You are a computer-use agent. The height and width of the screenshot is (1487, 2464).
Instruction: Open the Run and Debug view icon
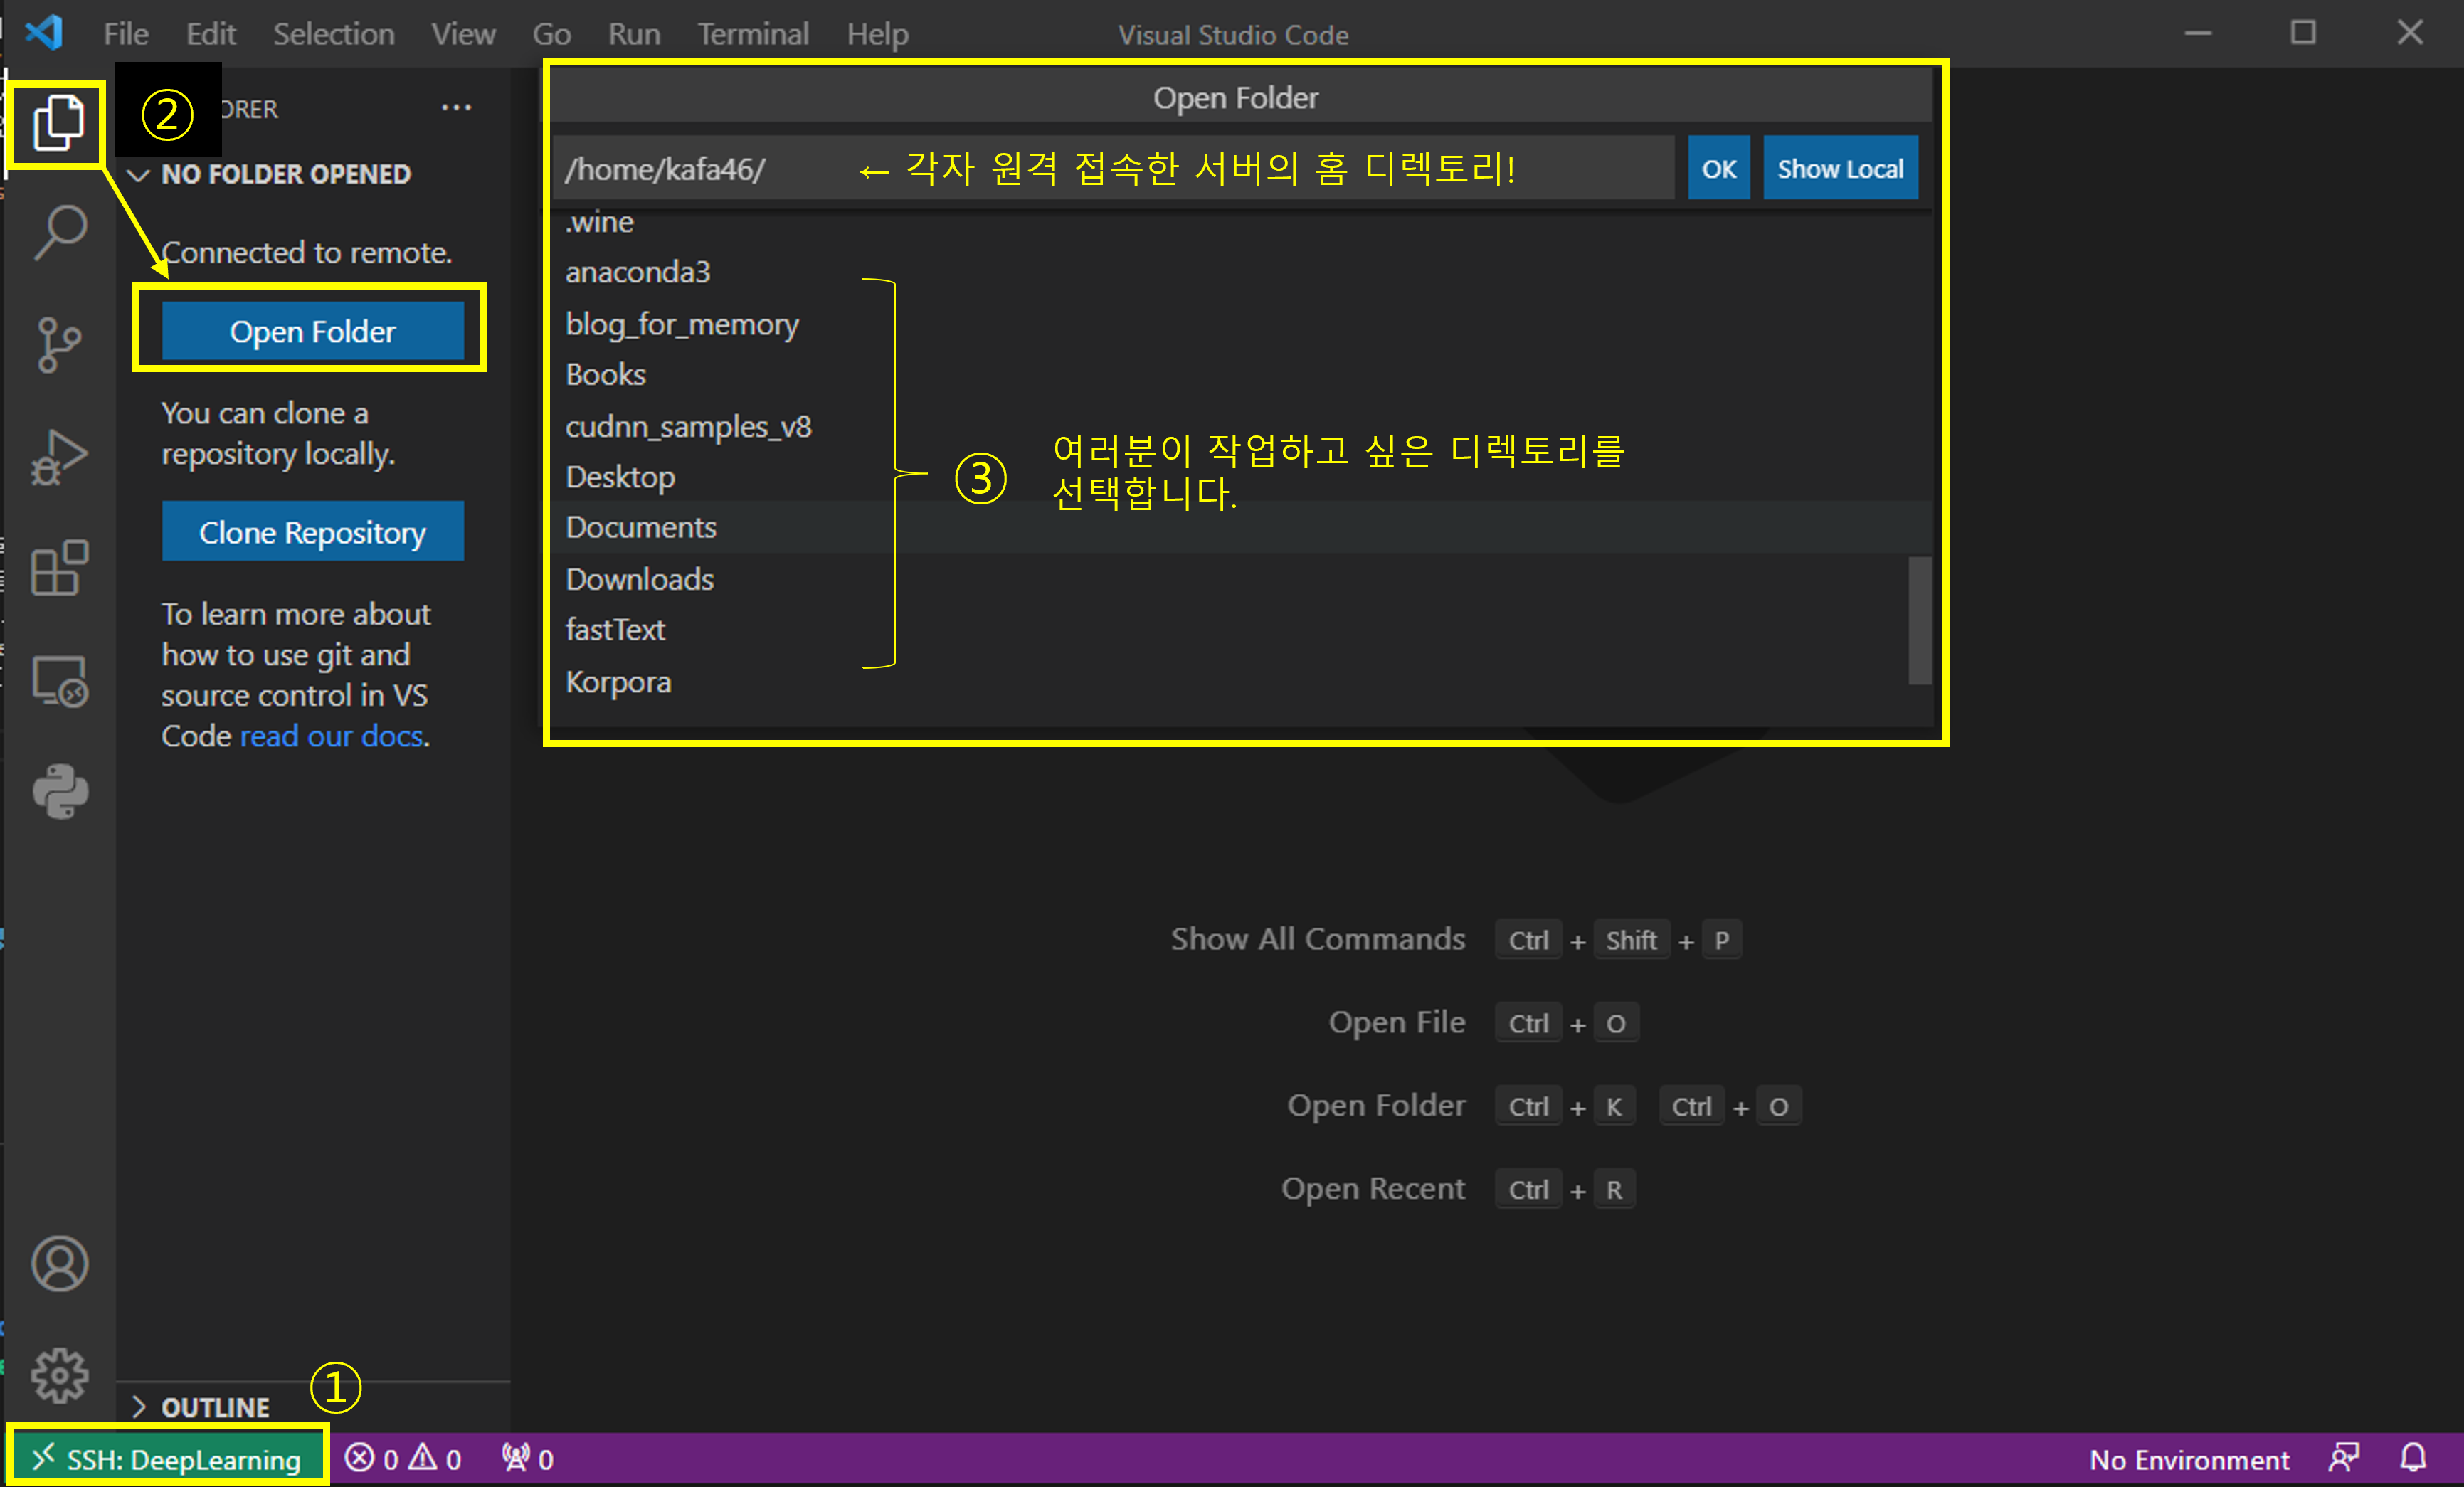[59, 457]
